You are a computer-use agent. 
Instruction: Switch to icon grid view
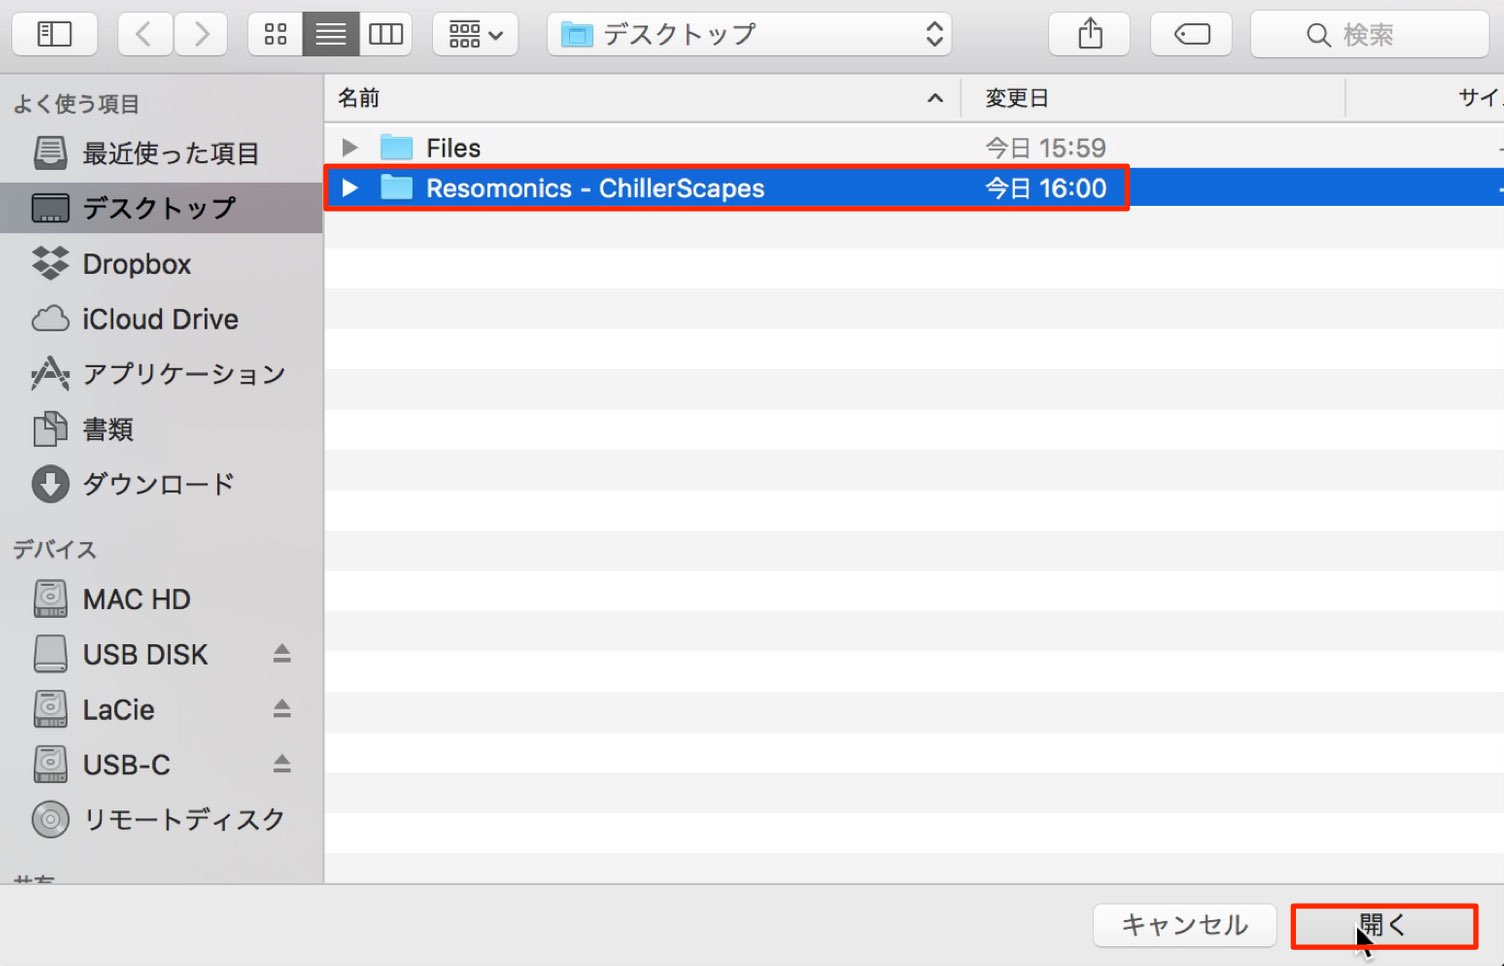coord(275,34)
